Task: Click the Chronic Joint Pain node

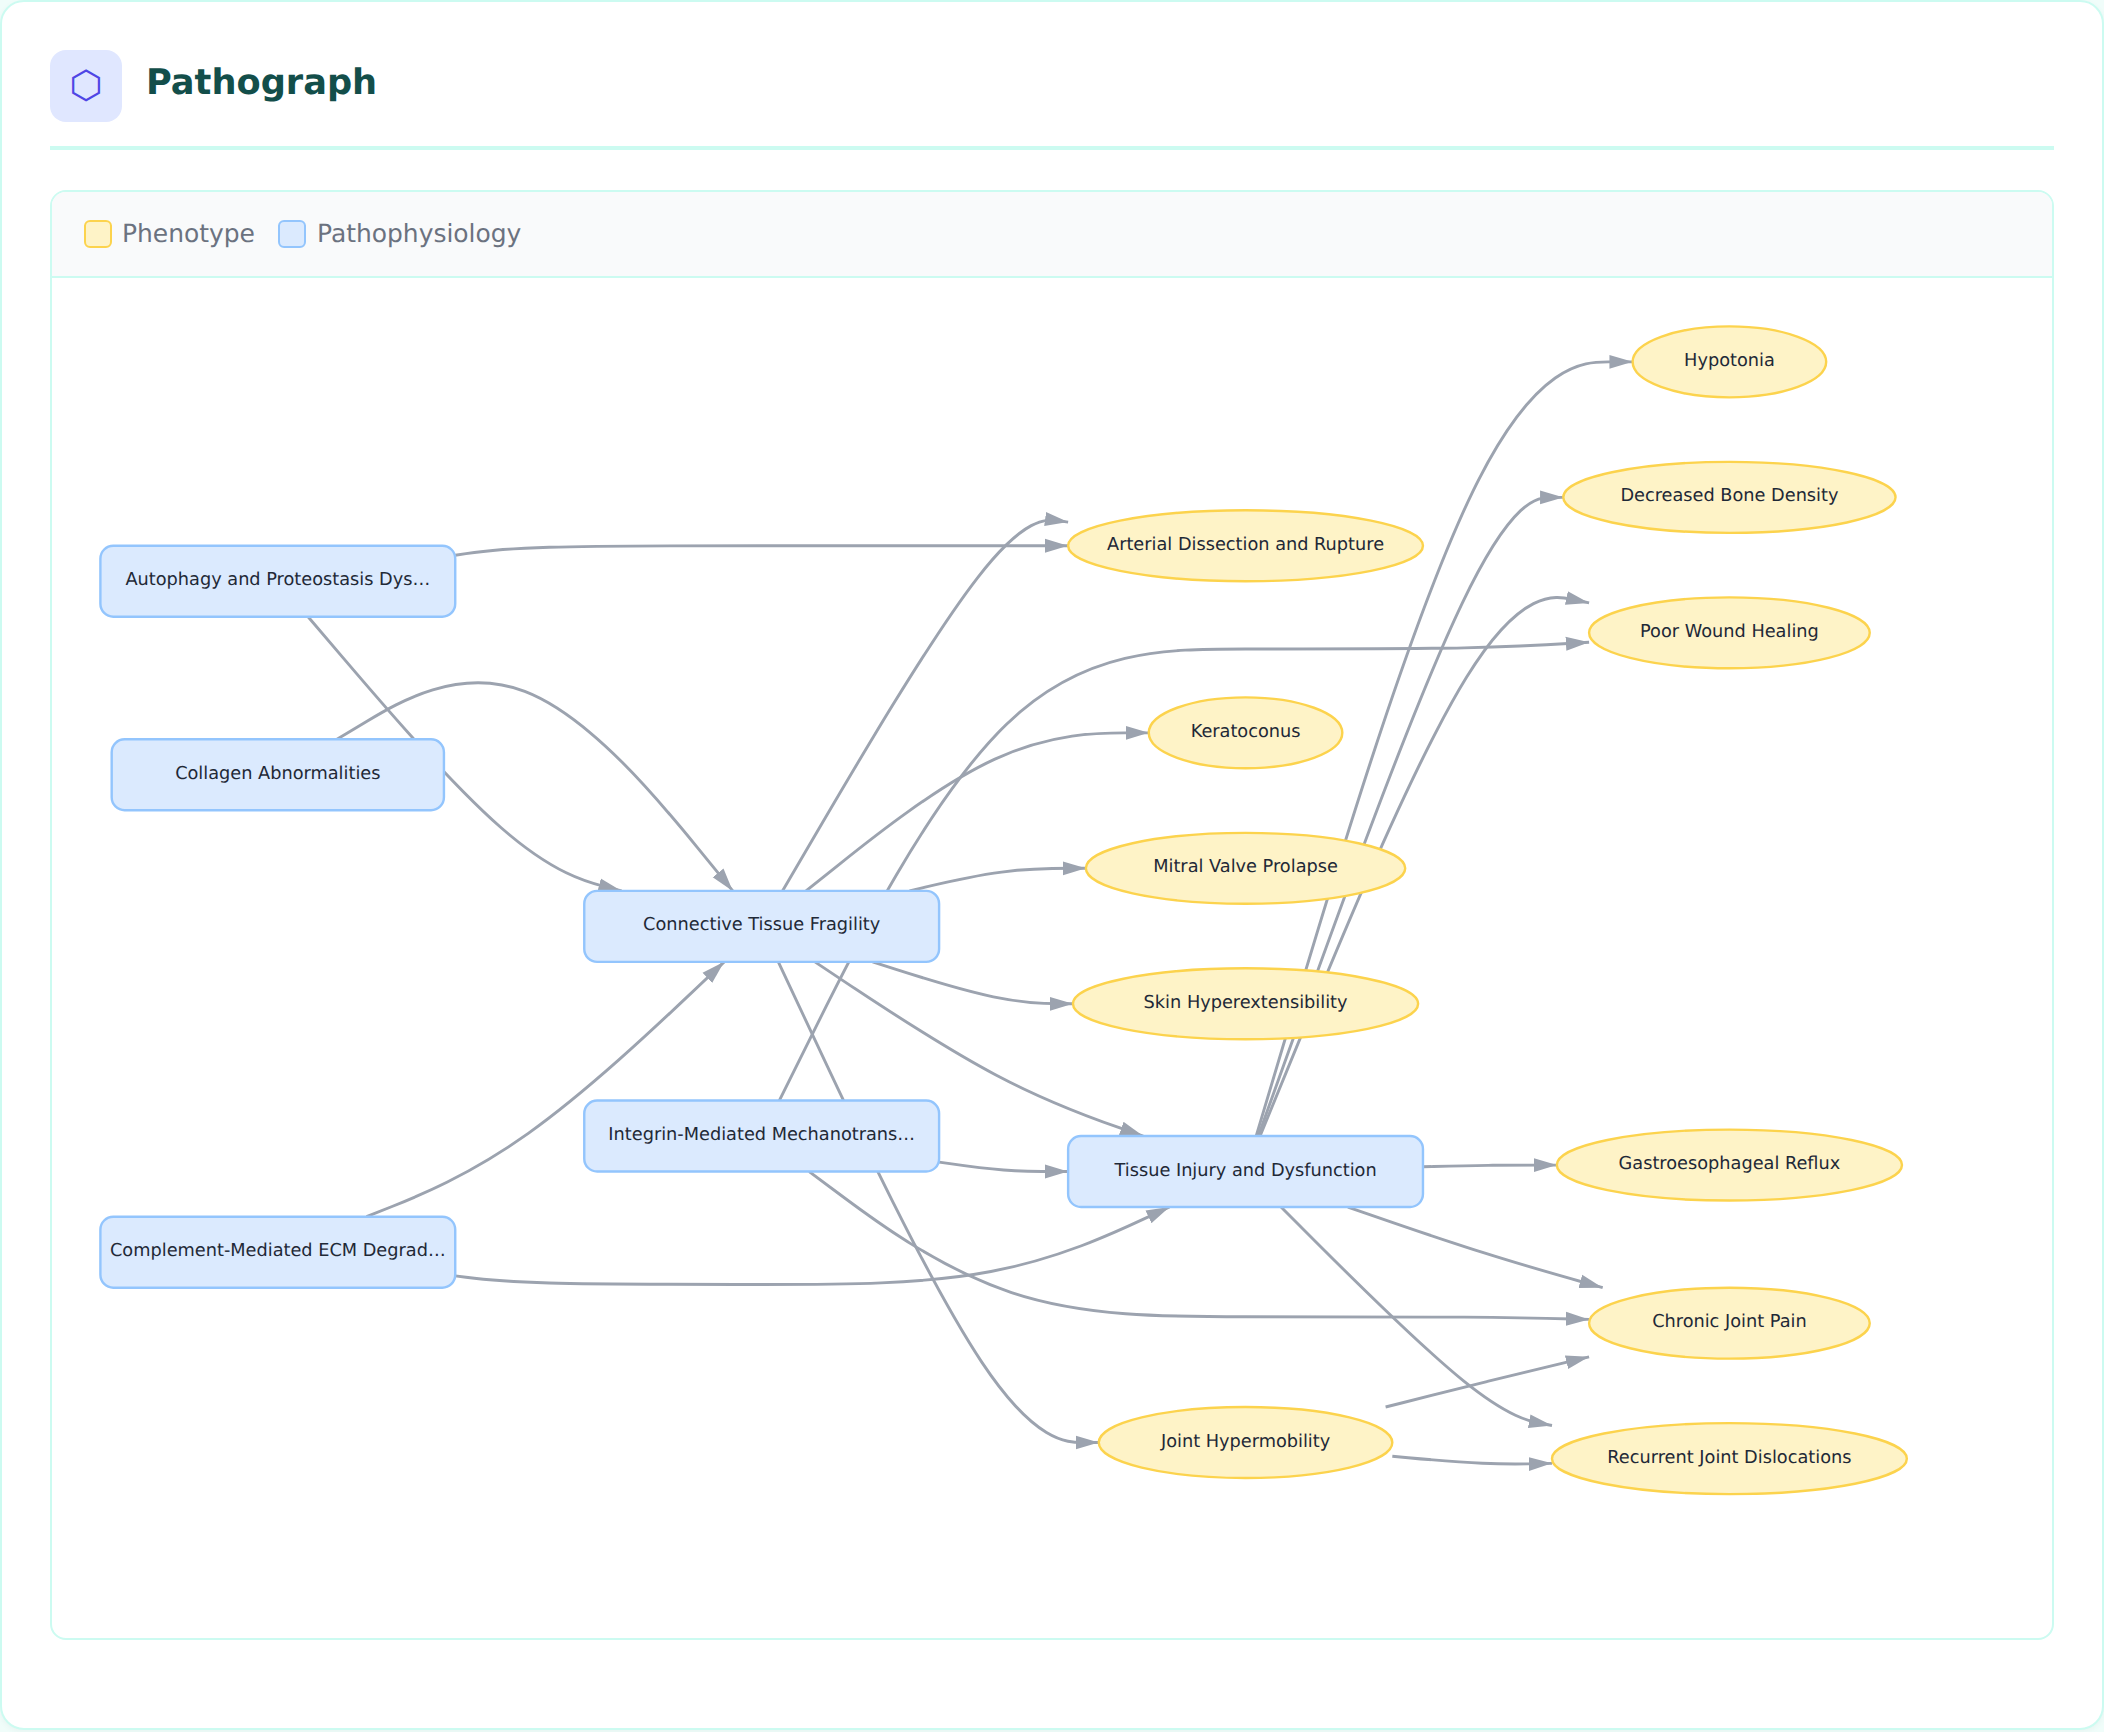Action: point(1729,1322)
